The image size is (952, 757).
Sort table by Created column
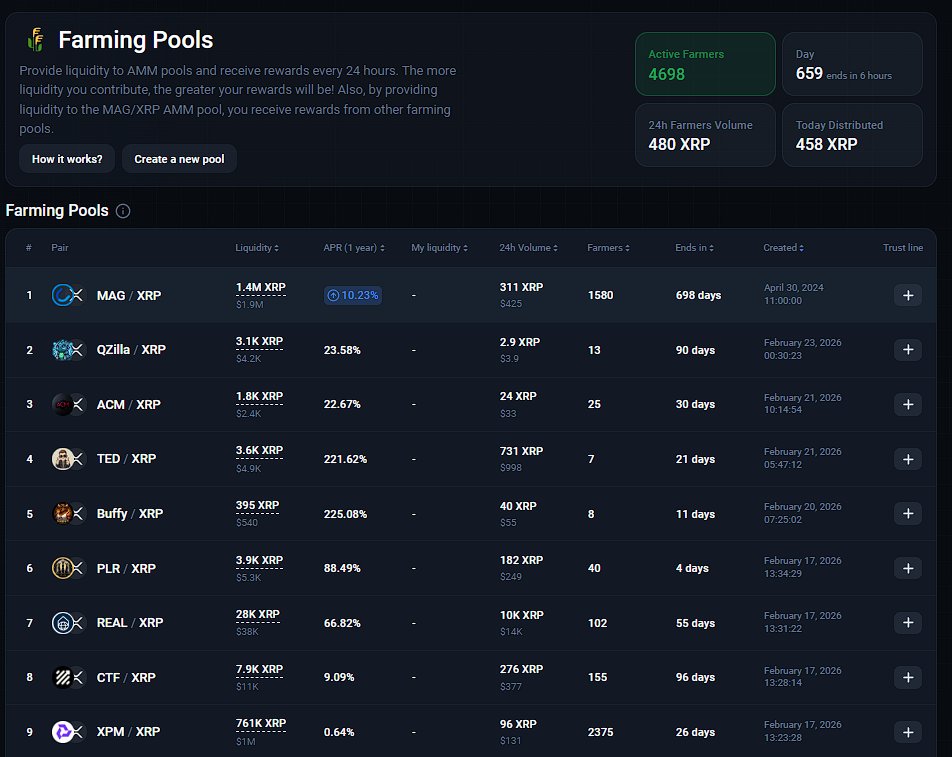pos(783,248)
